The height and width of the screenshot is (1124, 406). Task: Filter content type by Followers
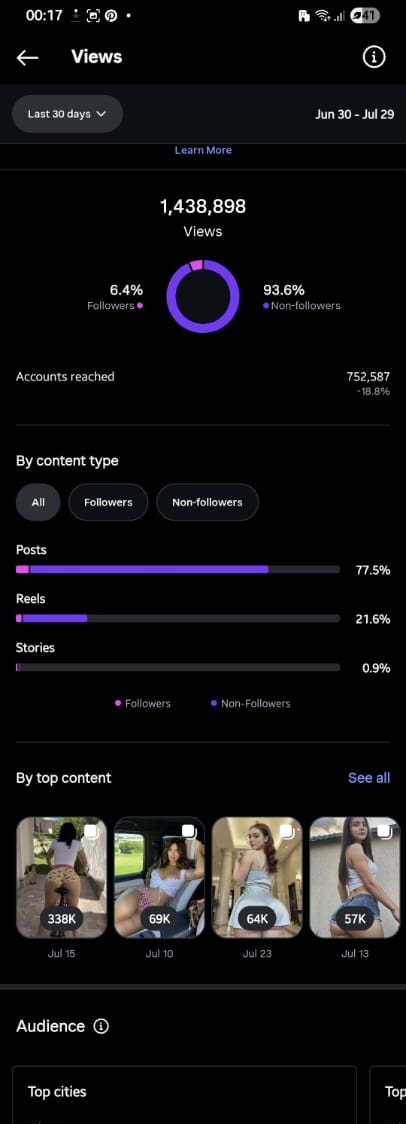108,503
